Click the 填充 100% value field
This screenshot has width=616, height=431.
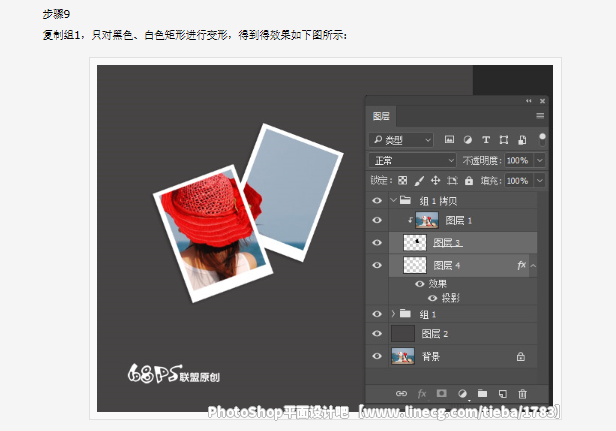[x=519, y=181]
